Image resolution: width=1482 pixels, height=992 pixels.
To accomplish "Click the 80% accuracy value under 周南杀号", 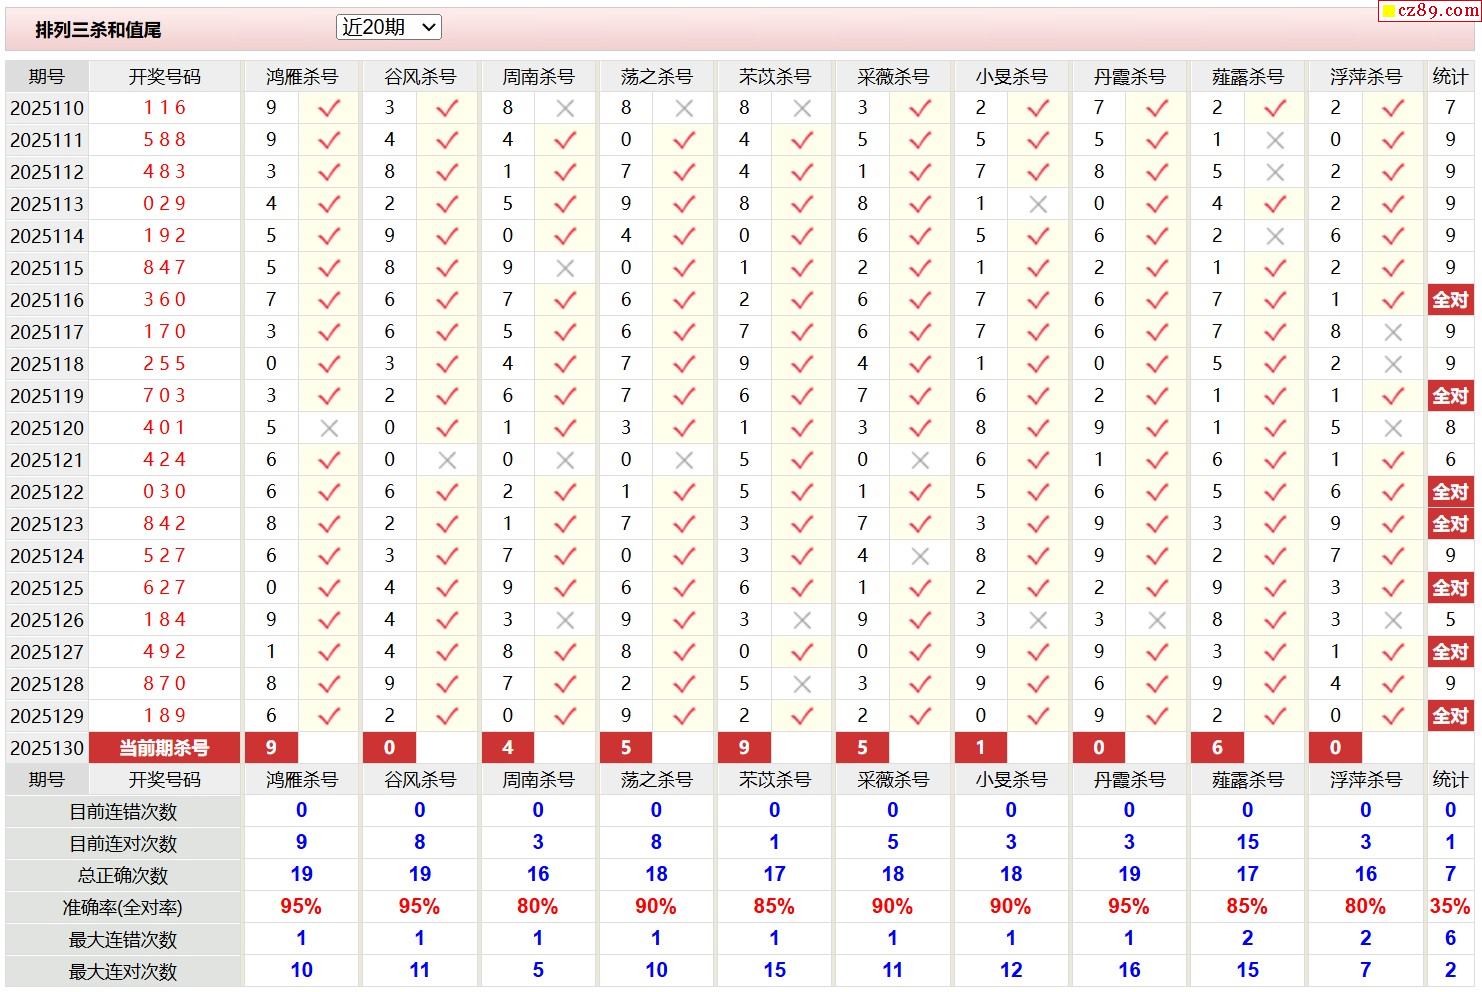I will coord(538,907).
